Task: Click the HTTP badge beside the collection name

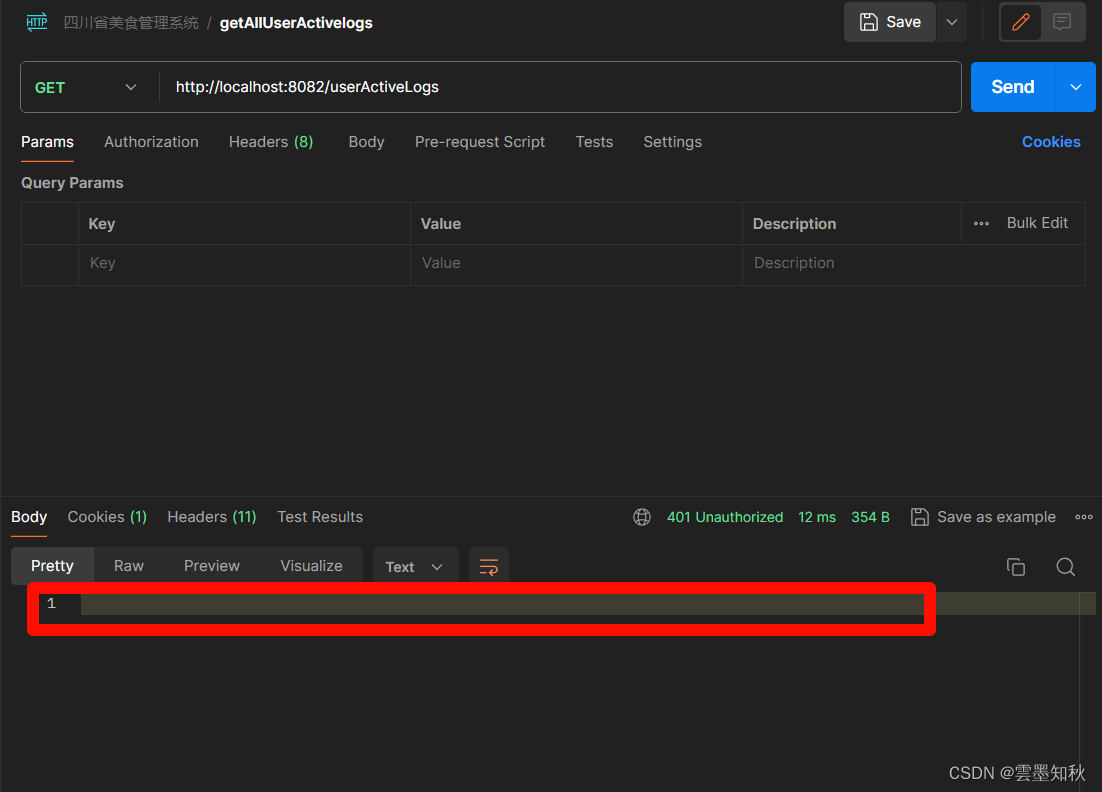Action: (x=36, y=22)
